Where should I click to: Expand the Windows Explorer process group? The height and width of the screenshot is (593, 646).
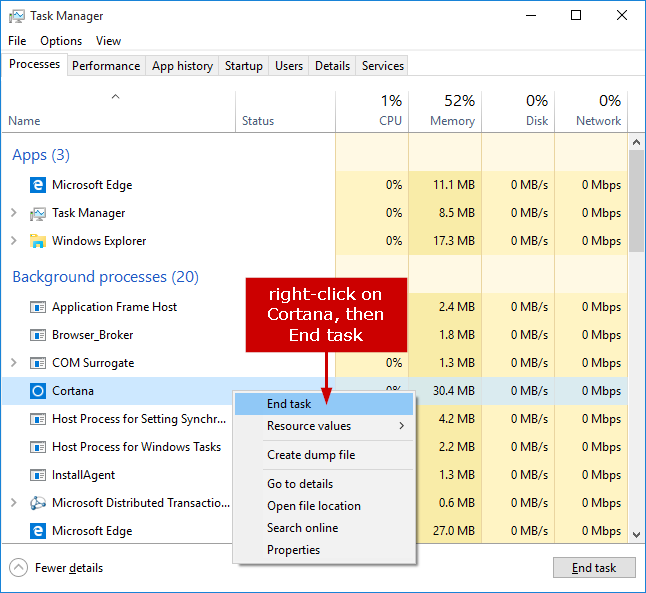13,241
